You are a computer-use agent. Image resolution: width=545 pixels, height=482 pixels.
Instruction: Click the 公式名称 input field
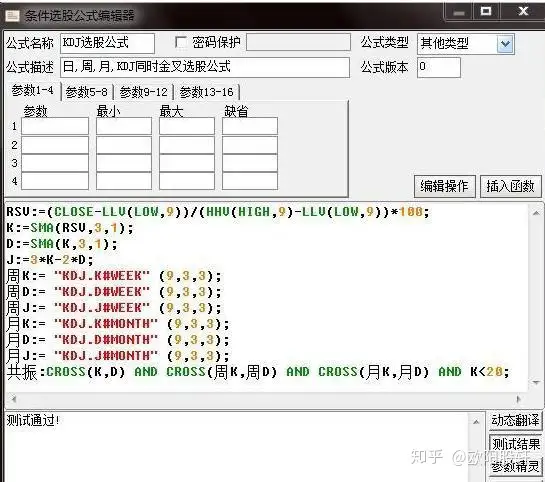[107, 43]
